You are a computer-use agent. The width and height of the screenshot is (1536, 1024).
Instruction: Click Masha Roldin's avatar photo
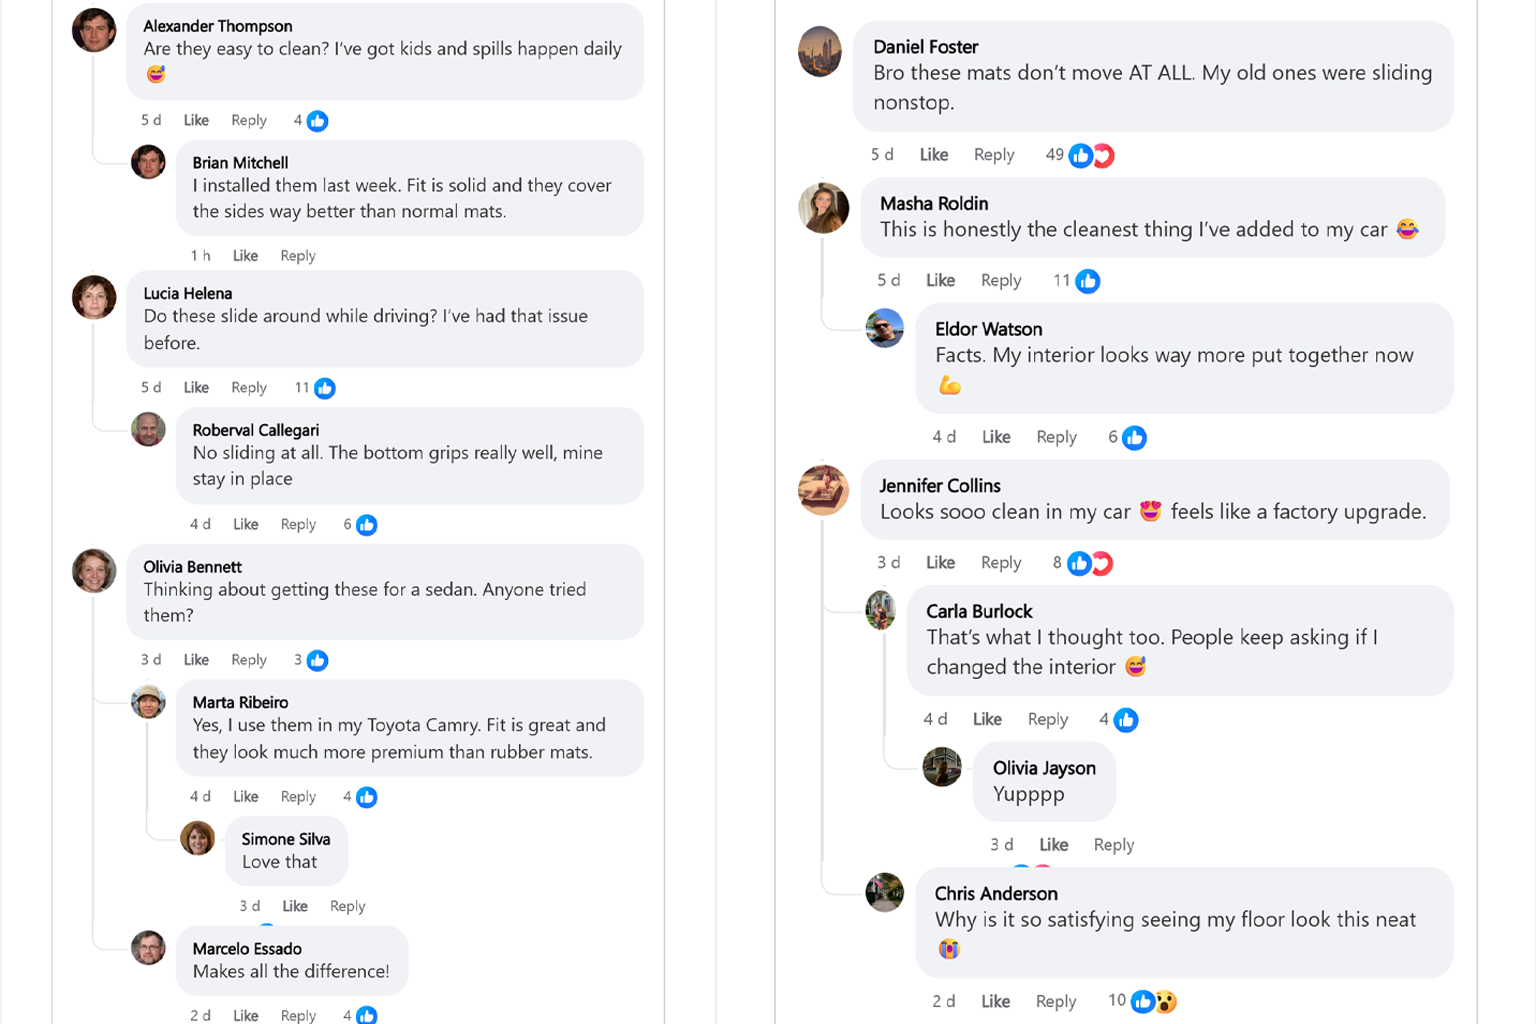[x=823, y=207]
